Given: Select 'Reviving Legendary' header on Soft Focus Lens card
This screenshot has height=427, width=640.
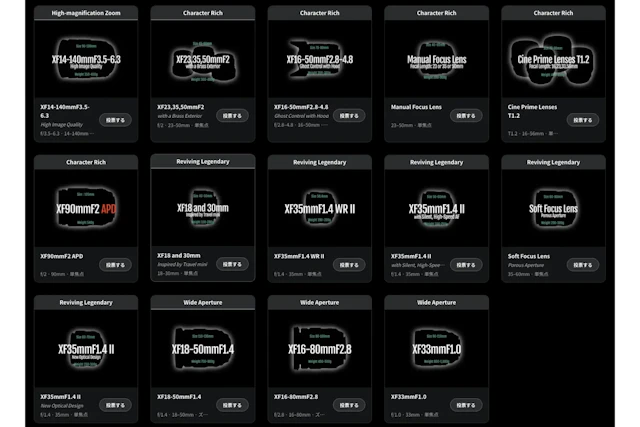Looking at the screenshot, I should tap(553, 162).
